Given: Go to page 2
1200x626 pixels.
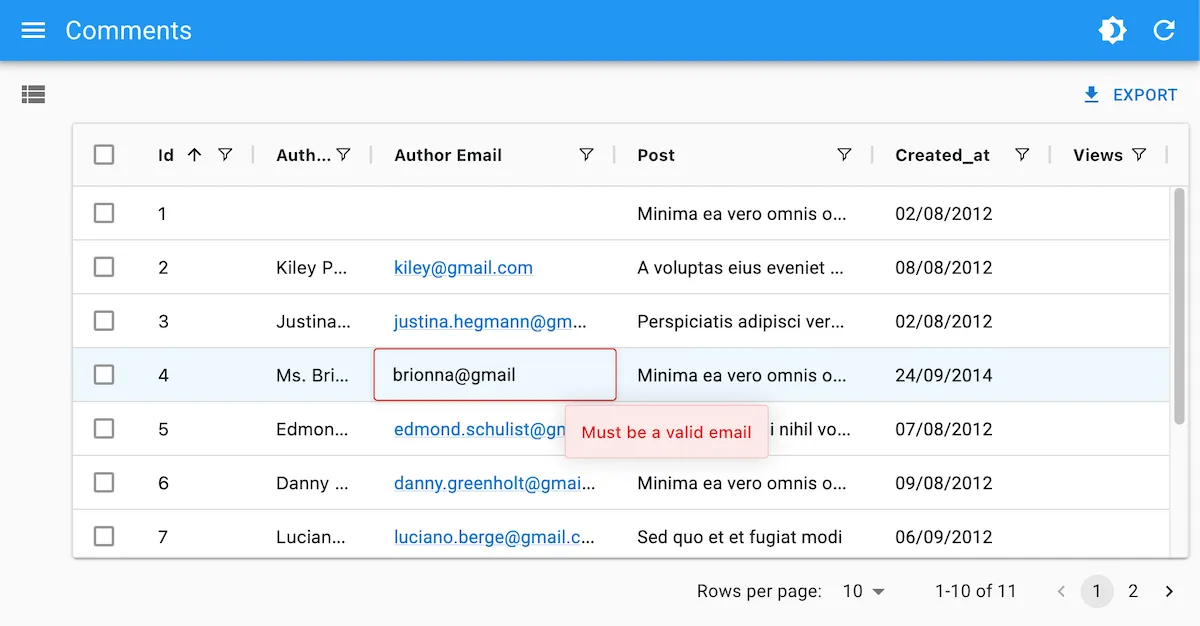Looking at the screenshot, I should [x=1133, y=591].
